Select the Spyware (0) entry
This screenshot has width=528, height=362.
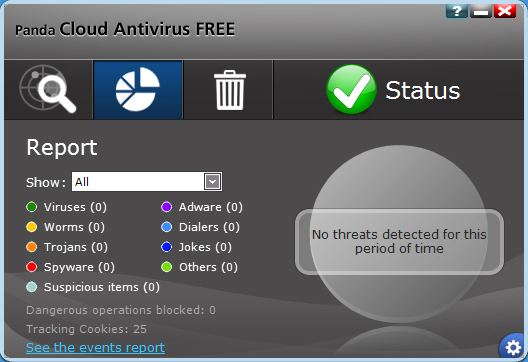[79, 267]
